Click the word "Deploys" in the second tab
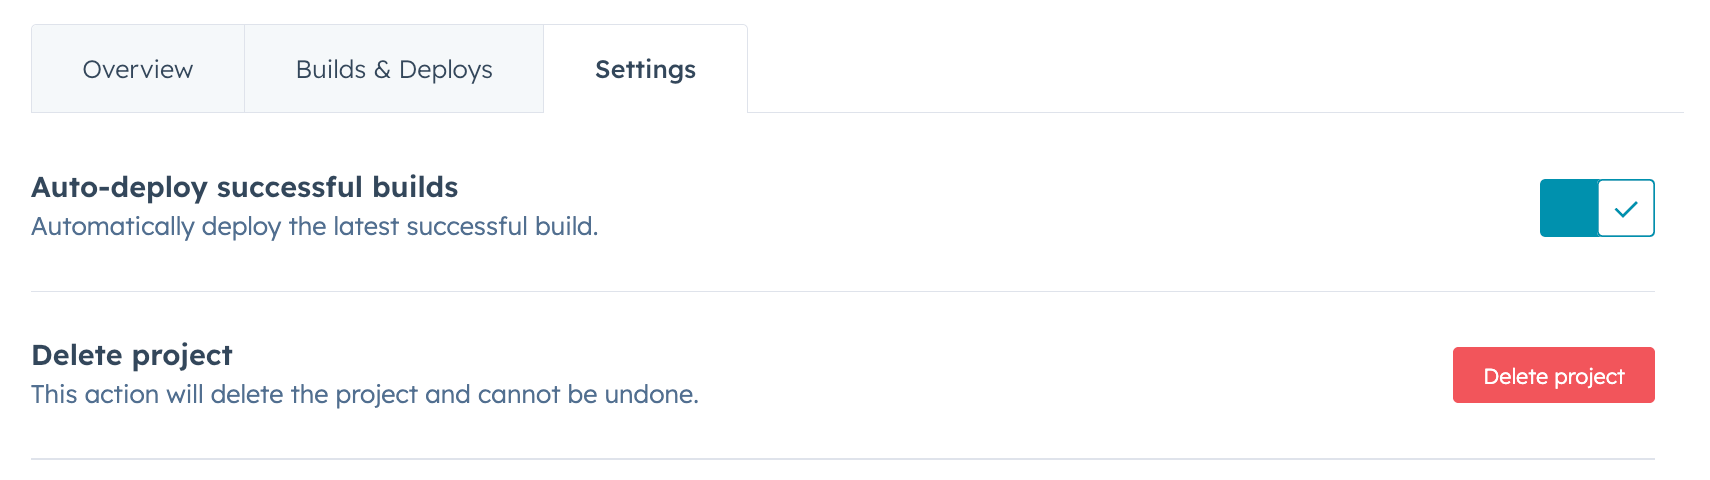Image resolution: width=1710 pixels, height=480 pixels. tap(446, 69)
